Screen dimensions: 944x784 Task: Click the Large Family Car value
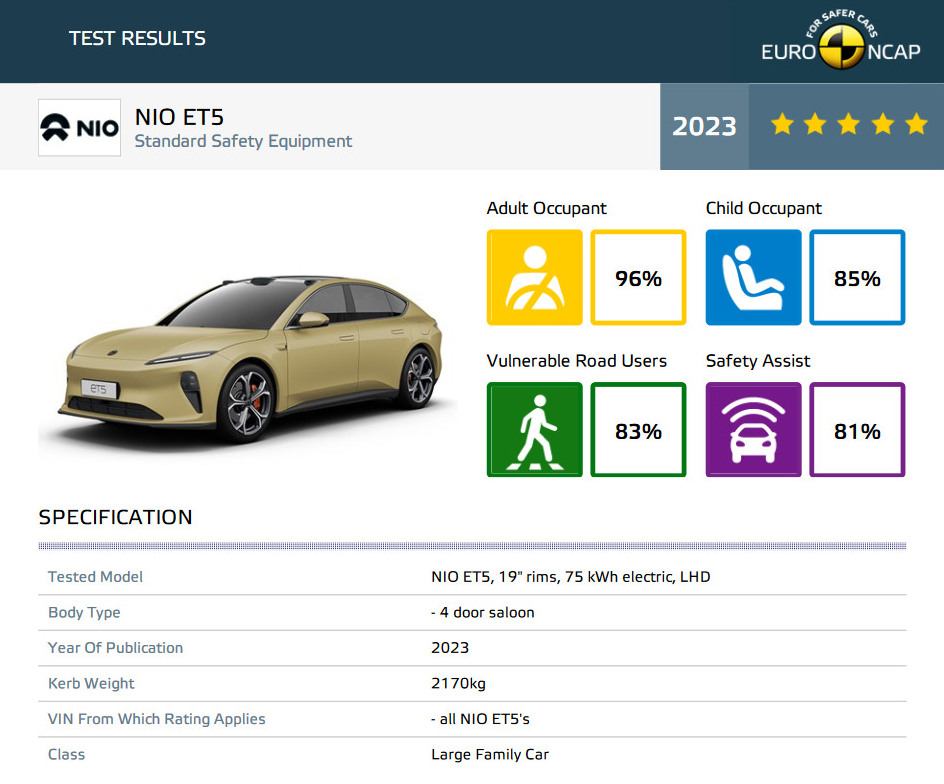click(x=490, y=754)
